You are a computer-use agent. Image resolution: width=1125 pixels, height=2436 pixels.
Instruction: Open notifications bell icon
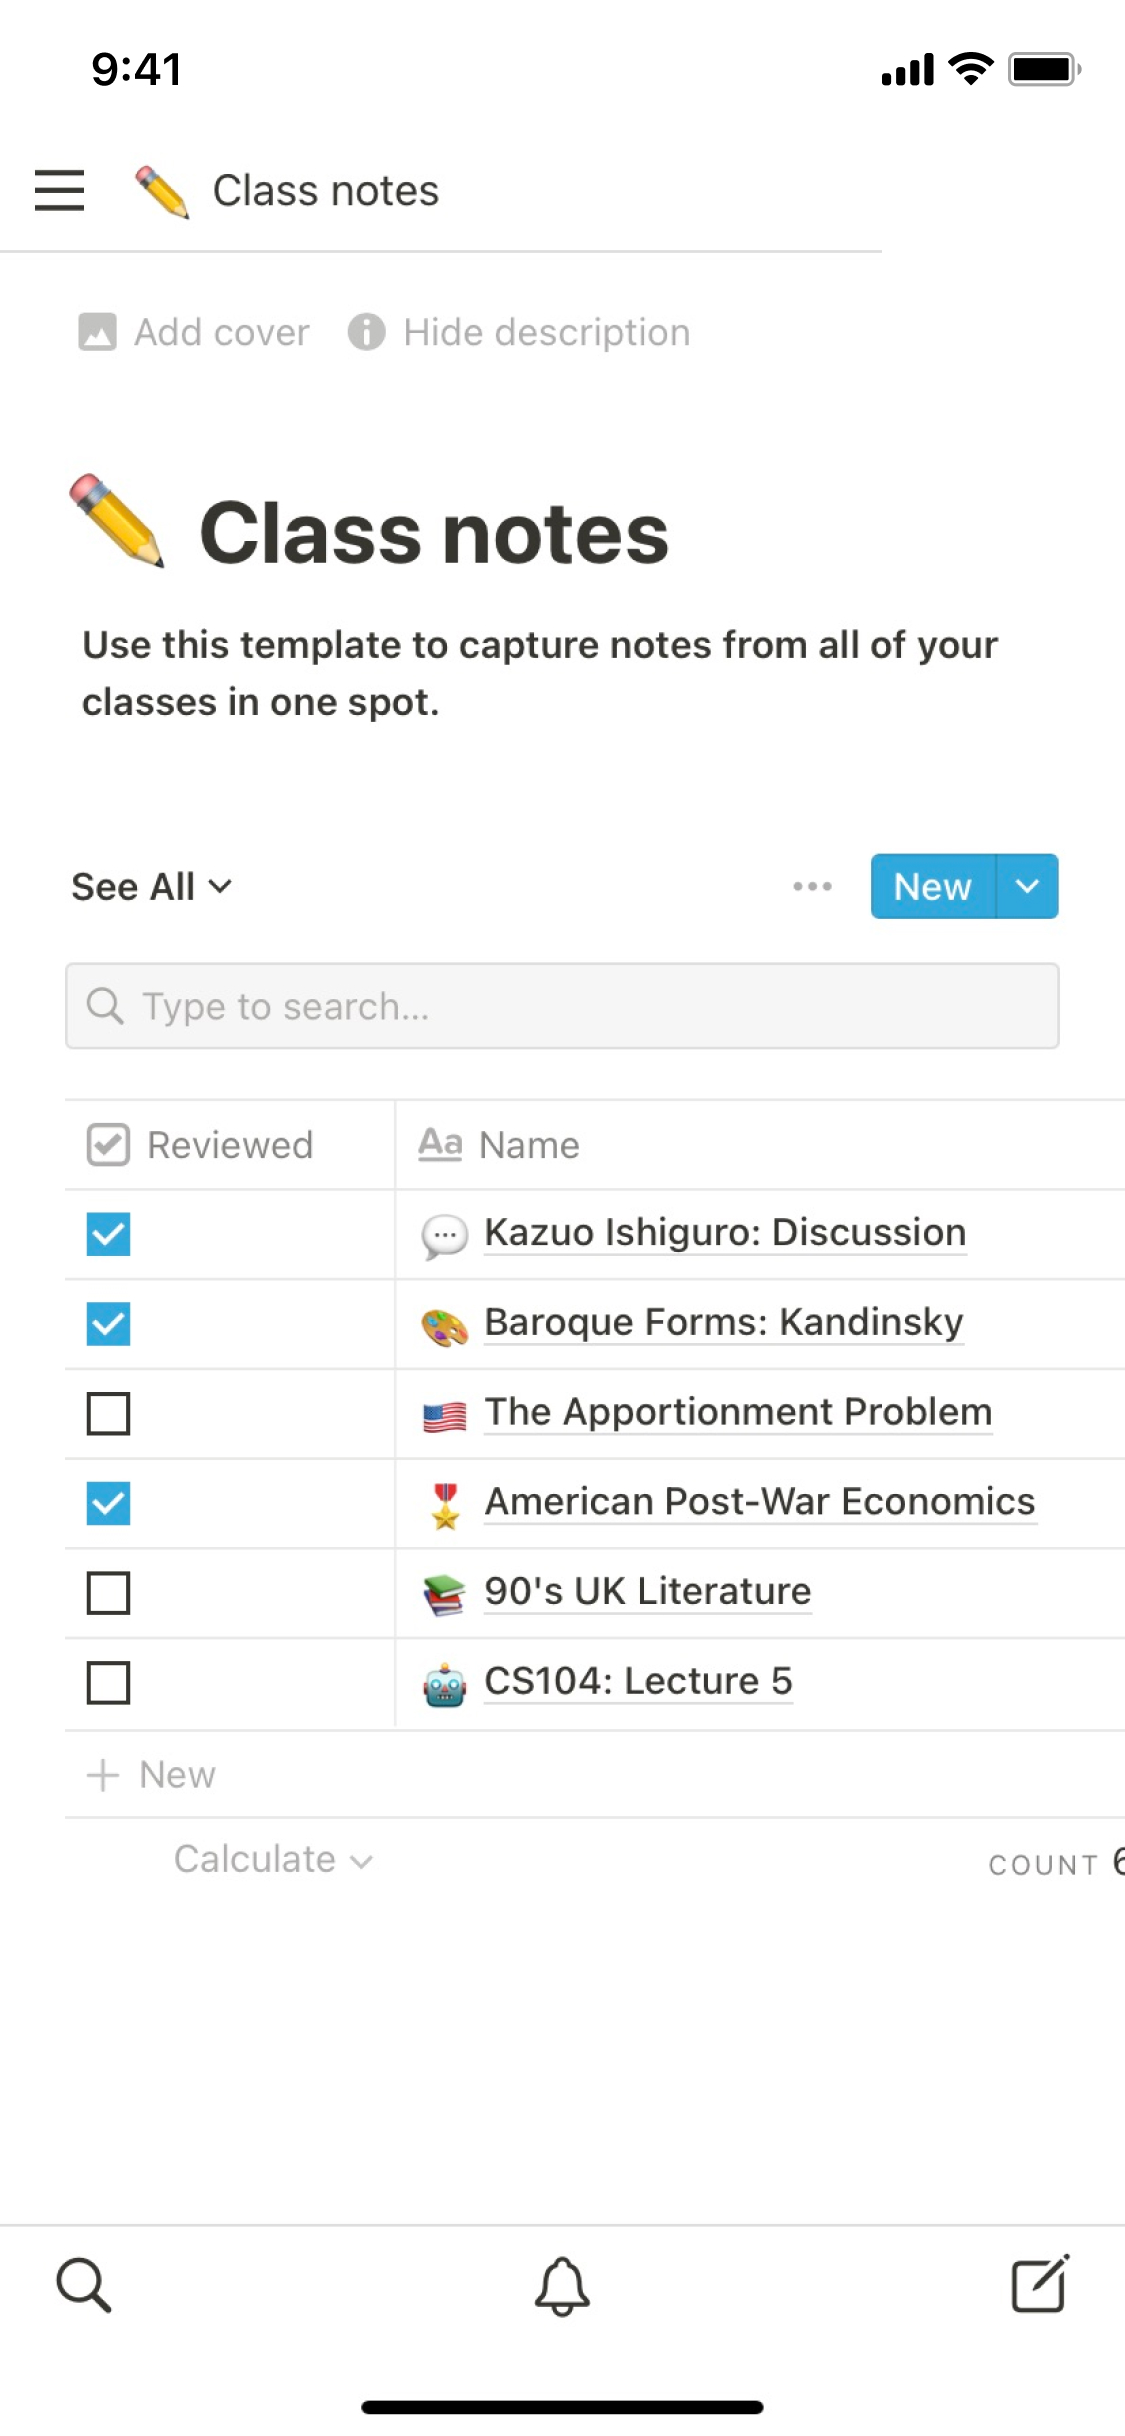point(562,2285)
